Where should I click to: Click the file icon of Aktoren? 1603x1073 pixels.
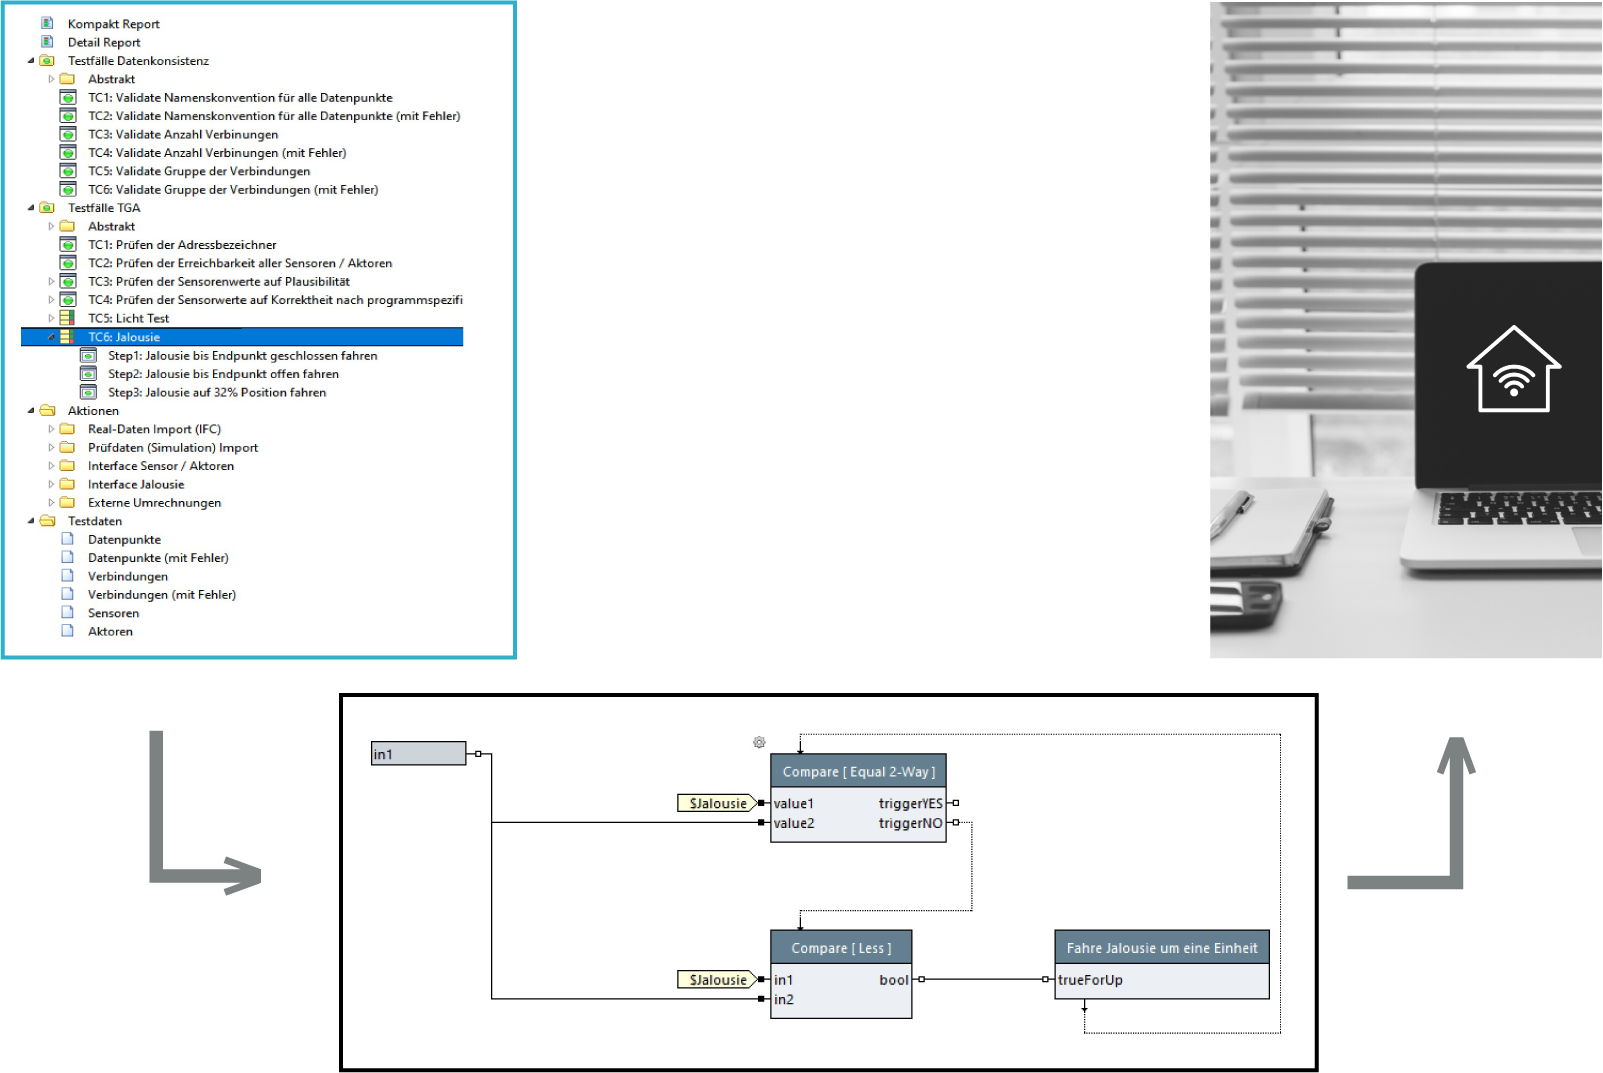click(x=67, y=631)
